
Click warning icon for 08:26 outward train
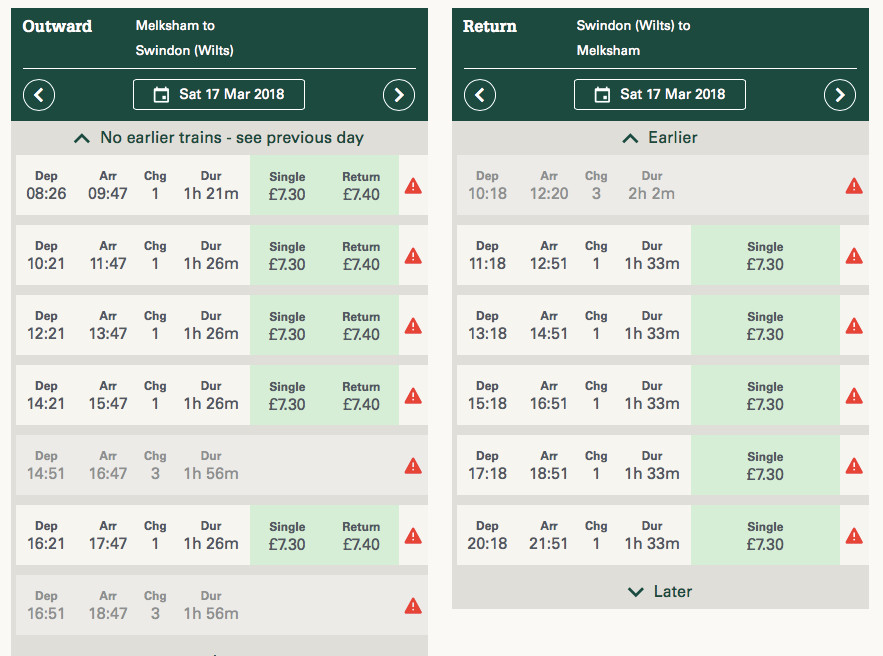point(413,185)
